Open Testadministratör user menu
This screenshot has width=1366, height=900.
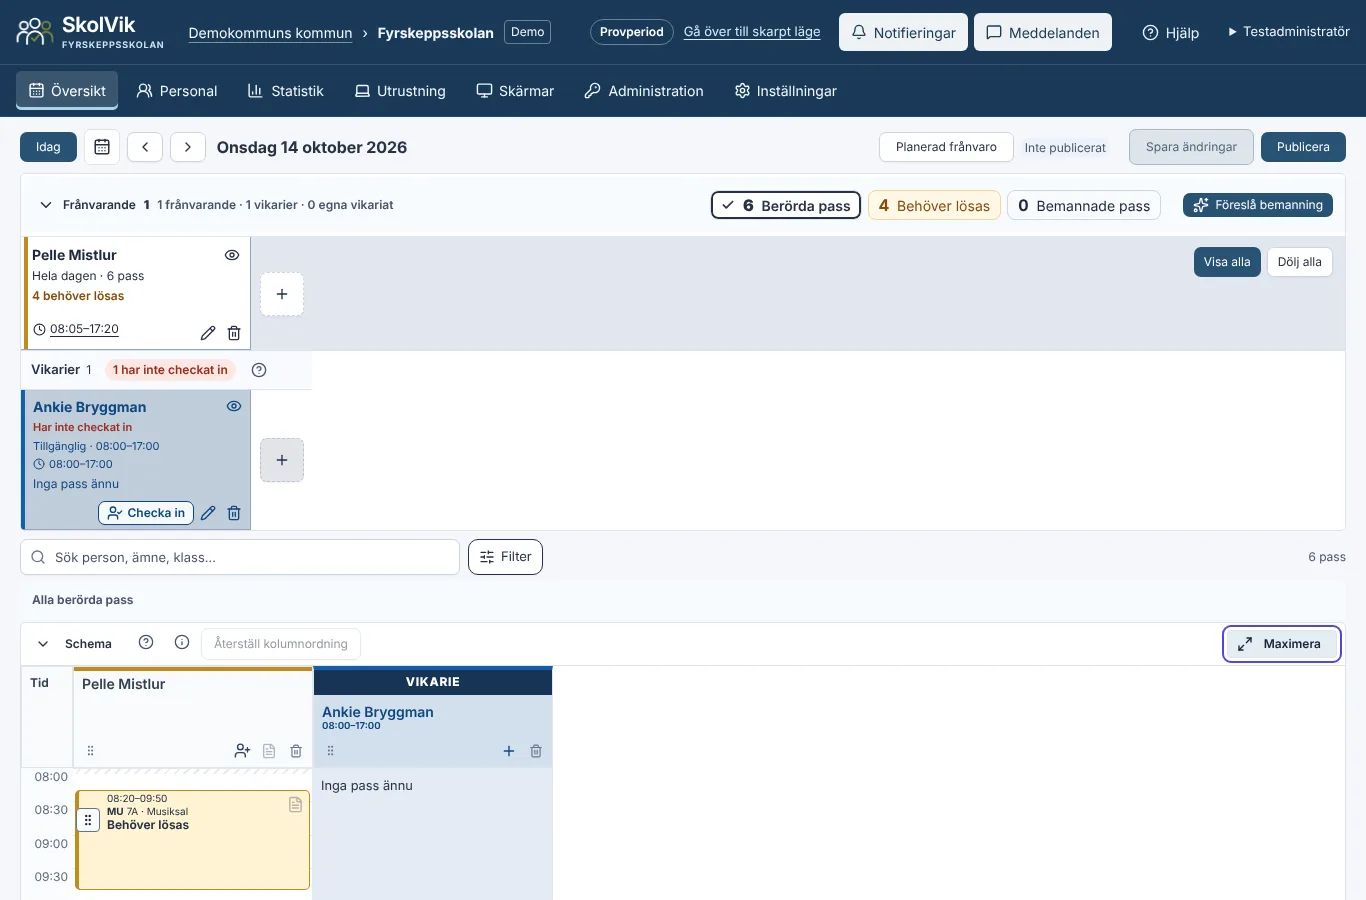(1289, 32)
